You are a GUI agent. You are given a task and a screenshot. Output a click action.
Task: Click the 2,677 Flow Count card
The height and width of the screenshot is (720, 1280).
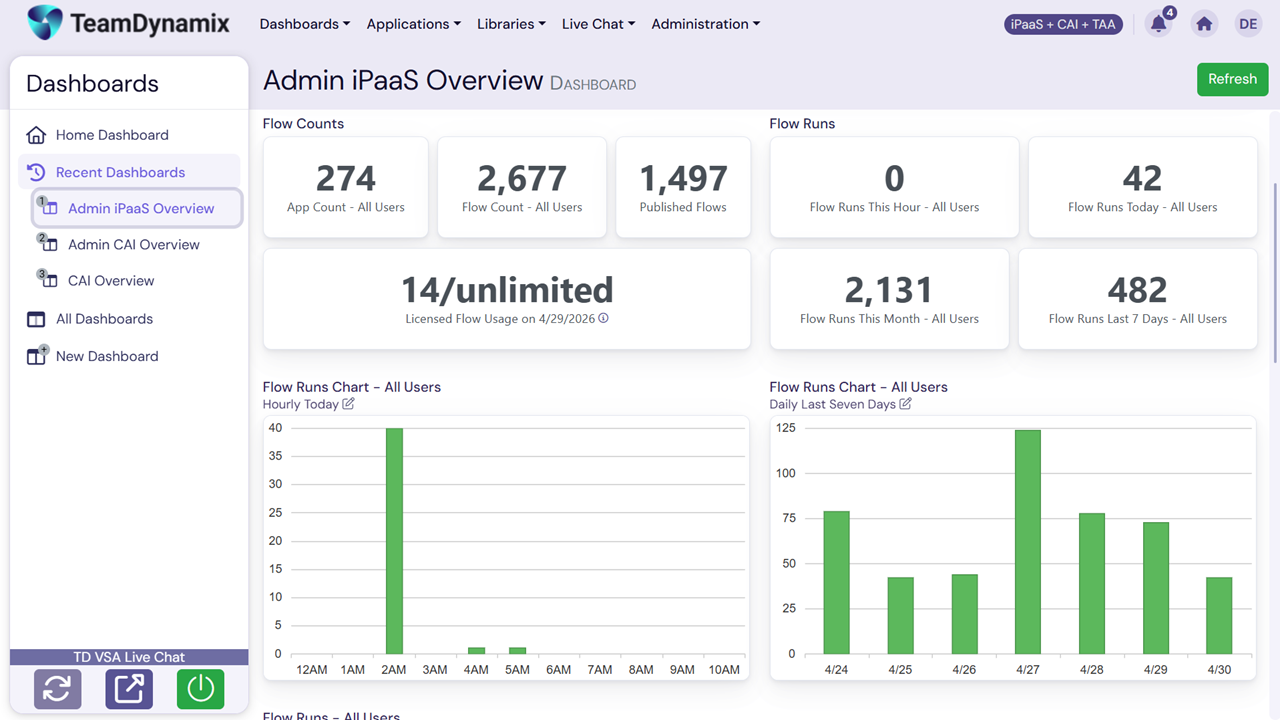[522, 187]
